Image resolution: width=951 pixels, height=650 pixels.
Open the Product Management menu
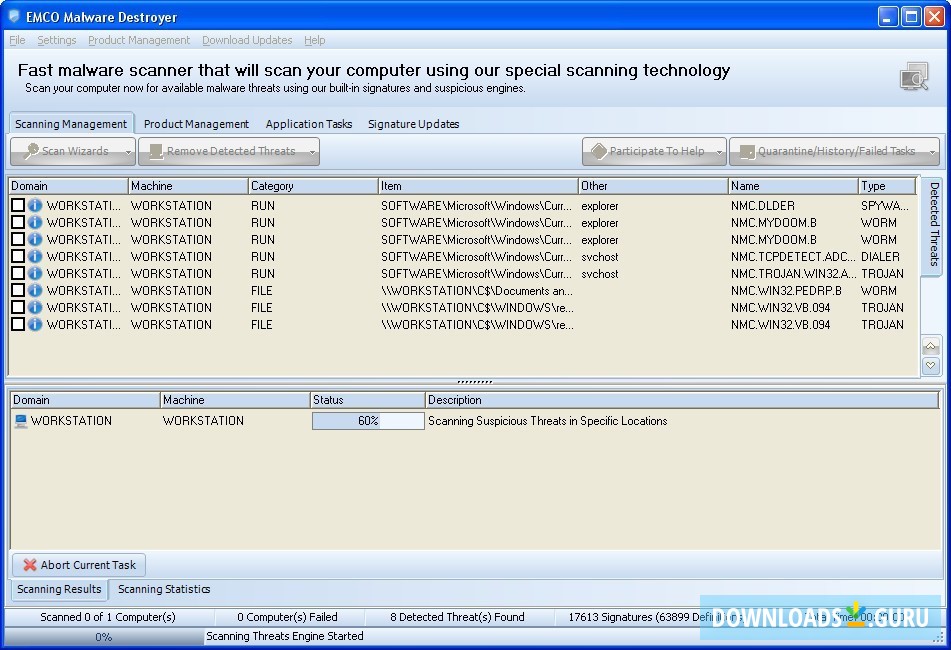coord(139,40)
